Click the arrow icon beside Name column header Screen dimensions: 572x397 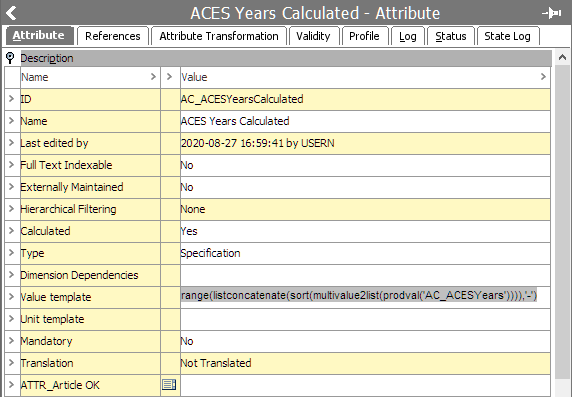153,77
